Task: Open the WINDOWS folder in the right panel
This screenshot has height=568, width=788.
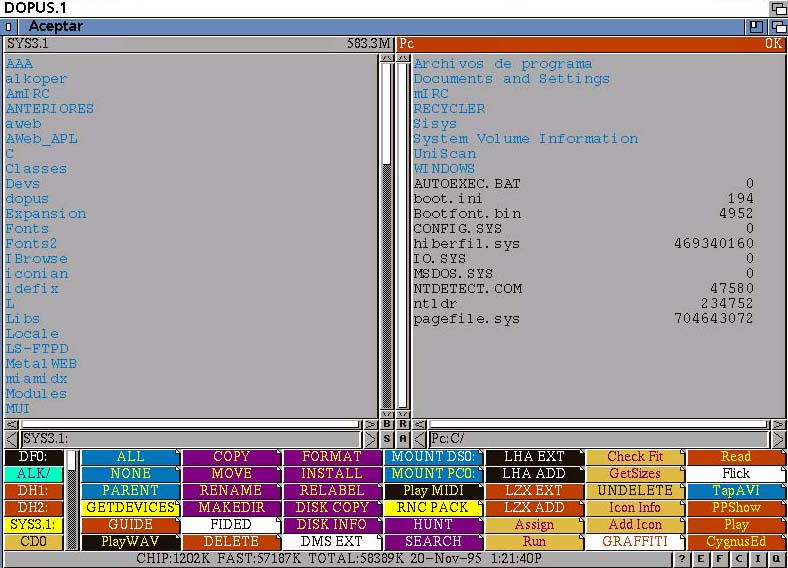Action: pyautogui.click(x=444, y=169)
